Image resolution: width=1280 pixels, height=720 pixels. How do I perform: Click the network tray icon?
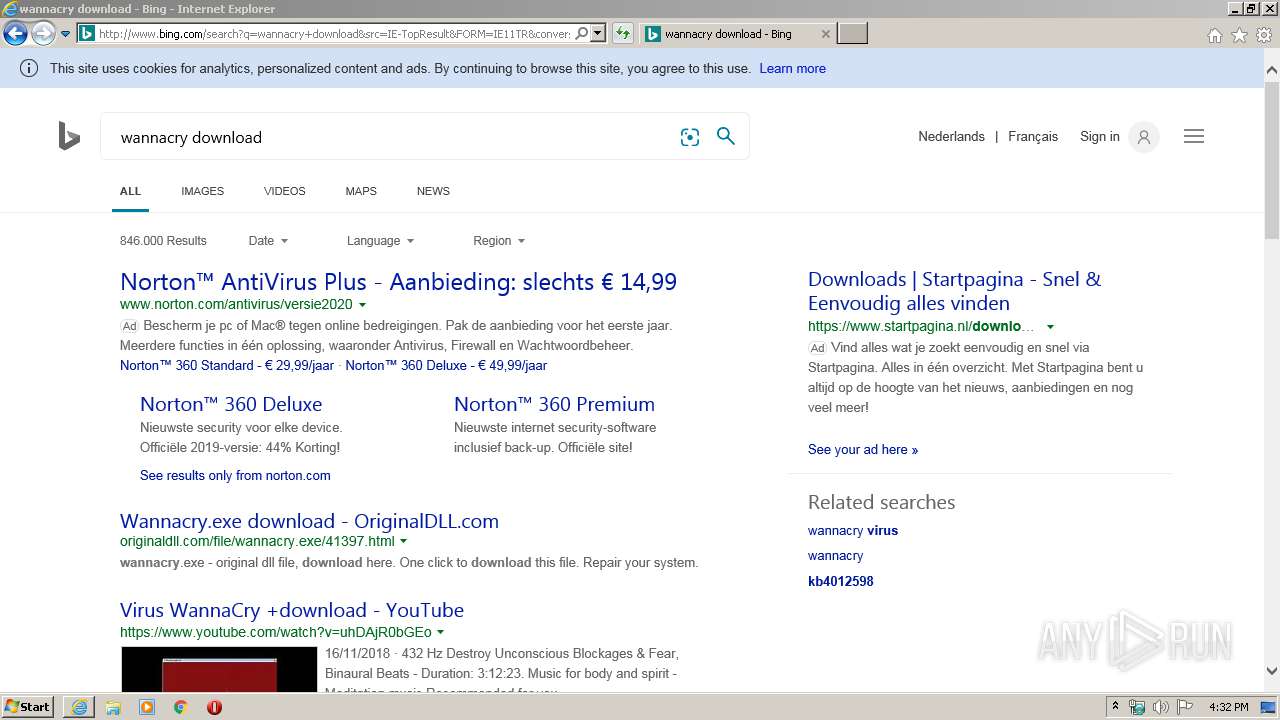[x=1137, y=707]
